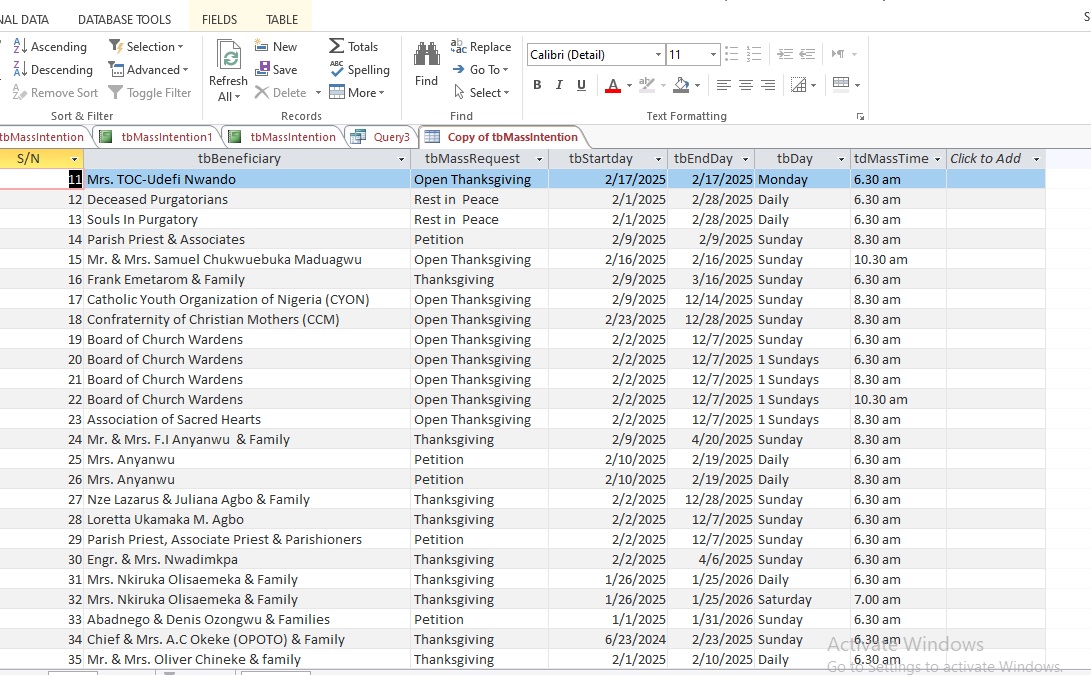
Task: Toggle Underline text formatting
Action: pyautogui.click(x=581, y=85)
